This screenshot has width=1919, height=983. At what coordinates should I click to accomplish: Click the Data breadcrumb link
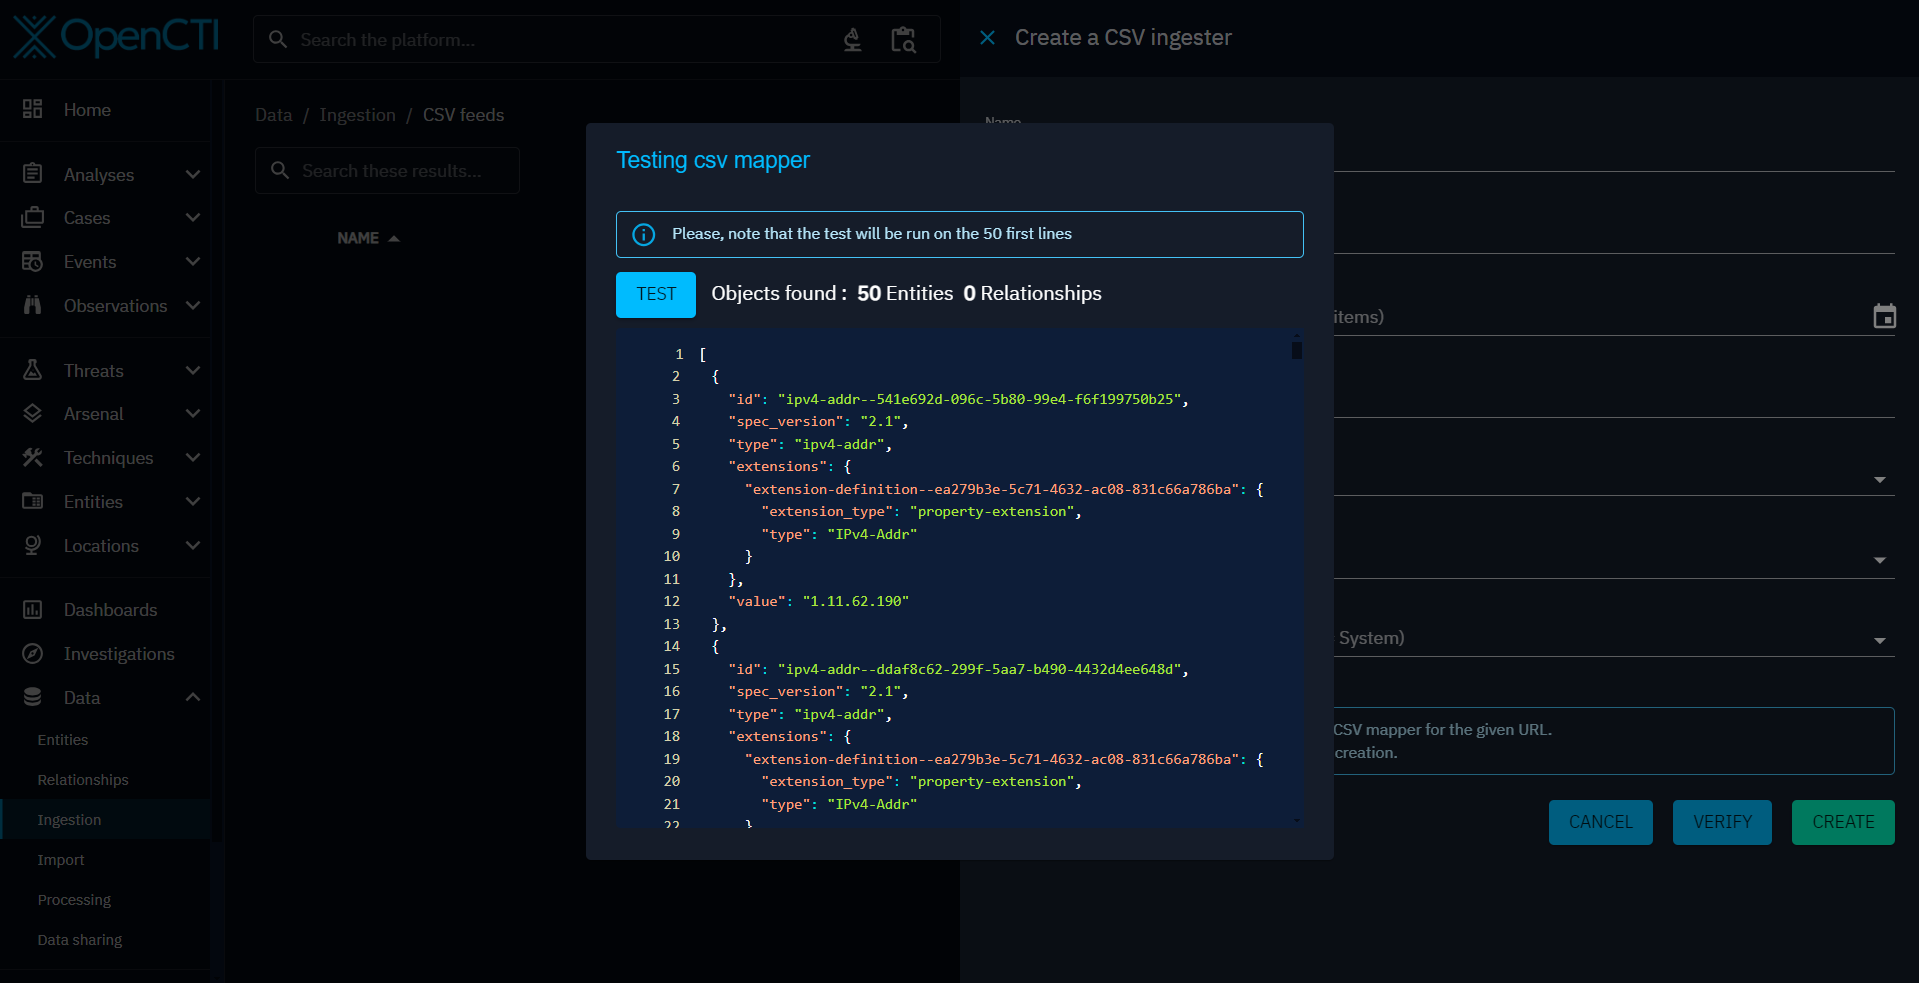[273, 115]
